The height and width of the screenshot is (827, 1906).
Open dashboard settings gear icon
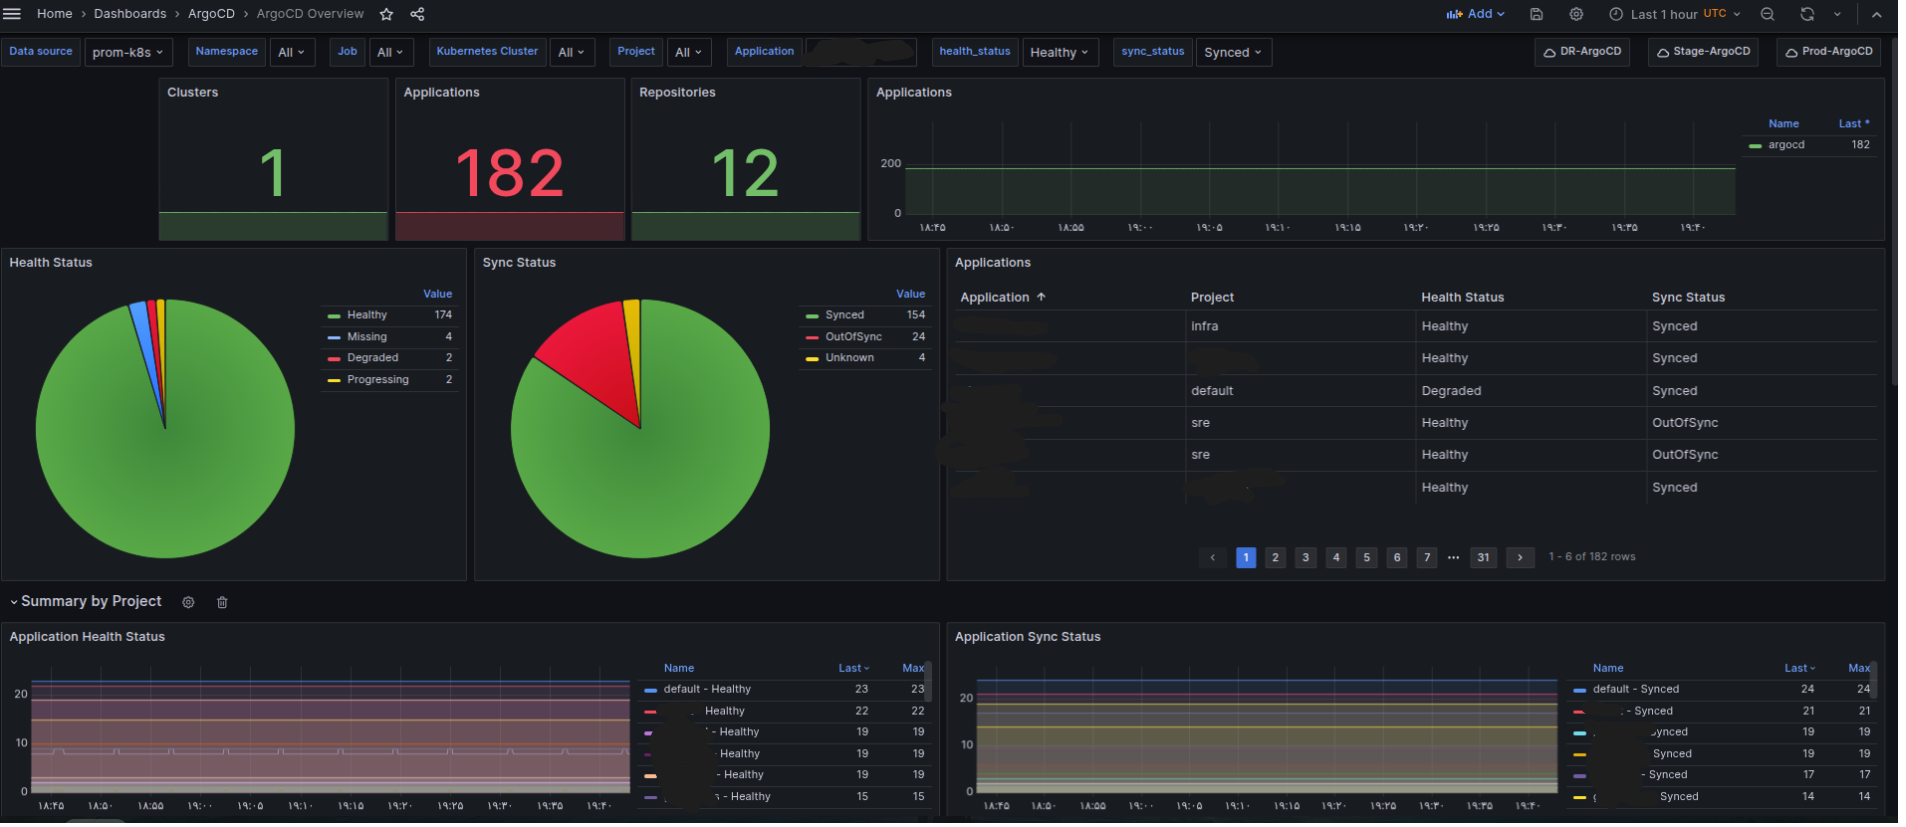pyautogui.click(x=1576, y=14)
